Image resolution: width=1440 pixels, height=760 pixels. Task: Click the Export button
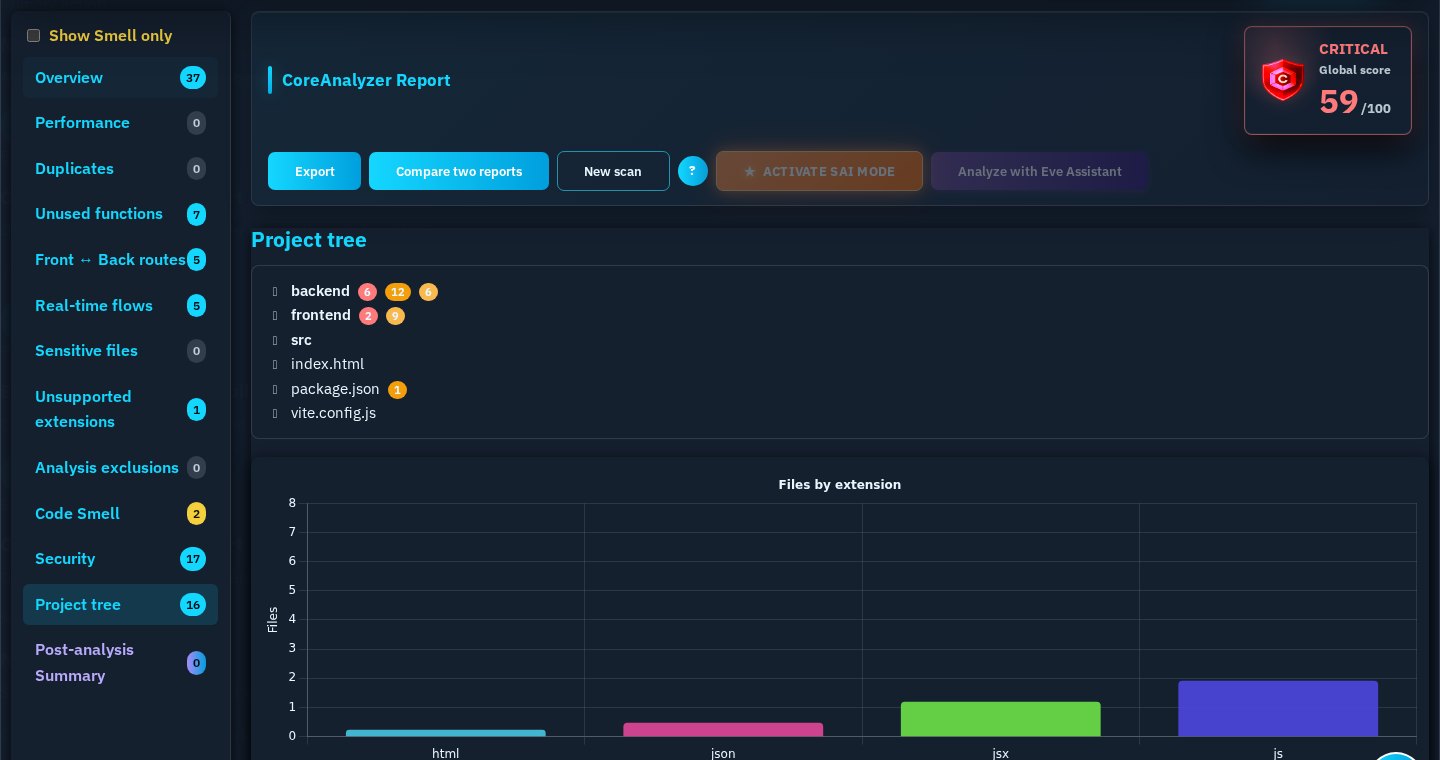click(x=315, y=171)
